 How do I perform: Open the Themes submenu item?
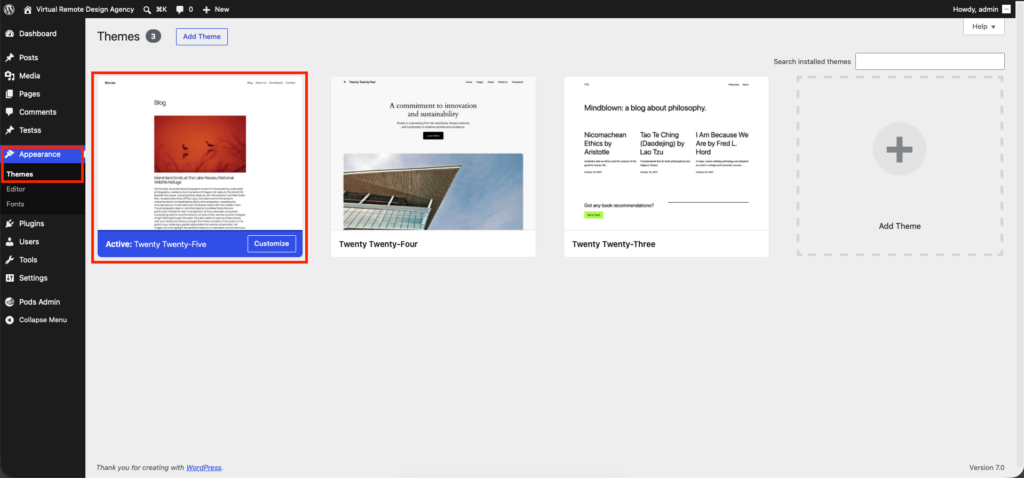pyautogui.click(x=20, y=174)
